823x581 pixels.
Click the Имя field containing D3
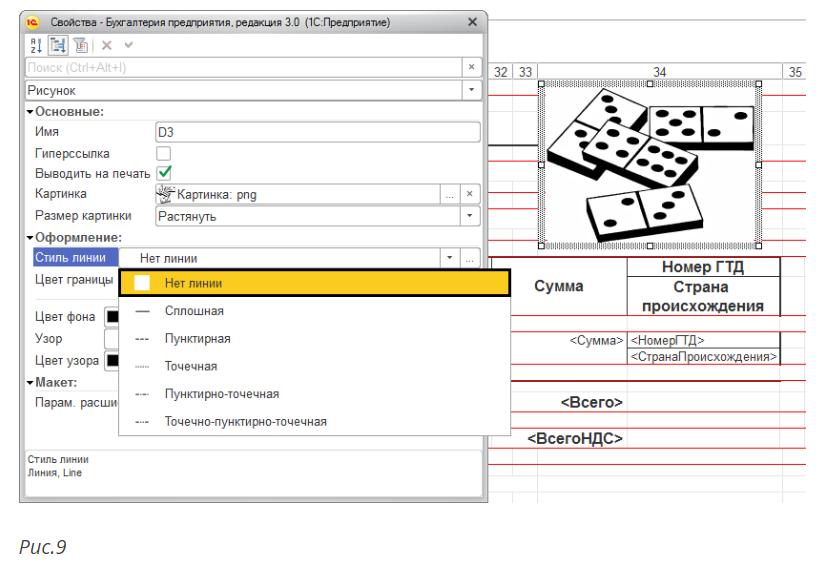(317, 132)
